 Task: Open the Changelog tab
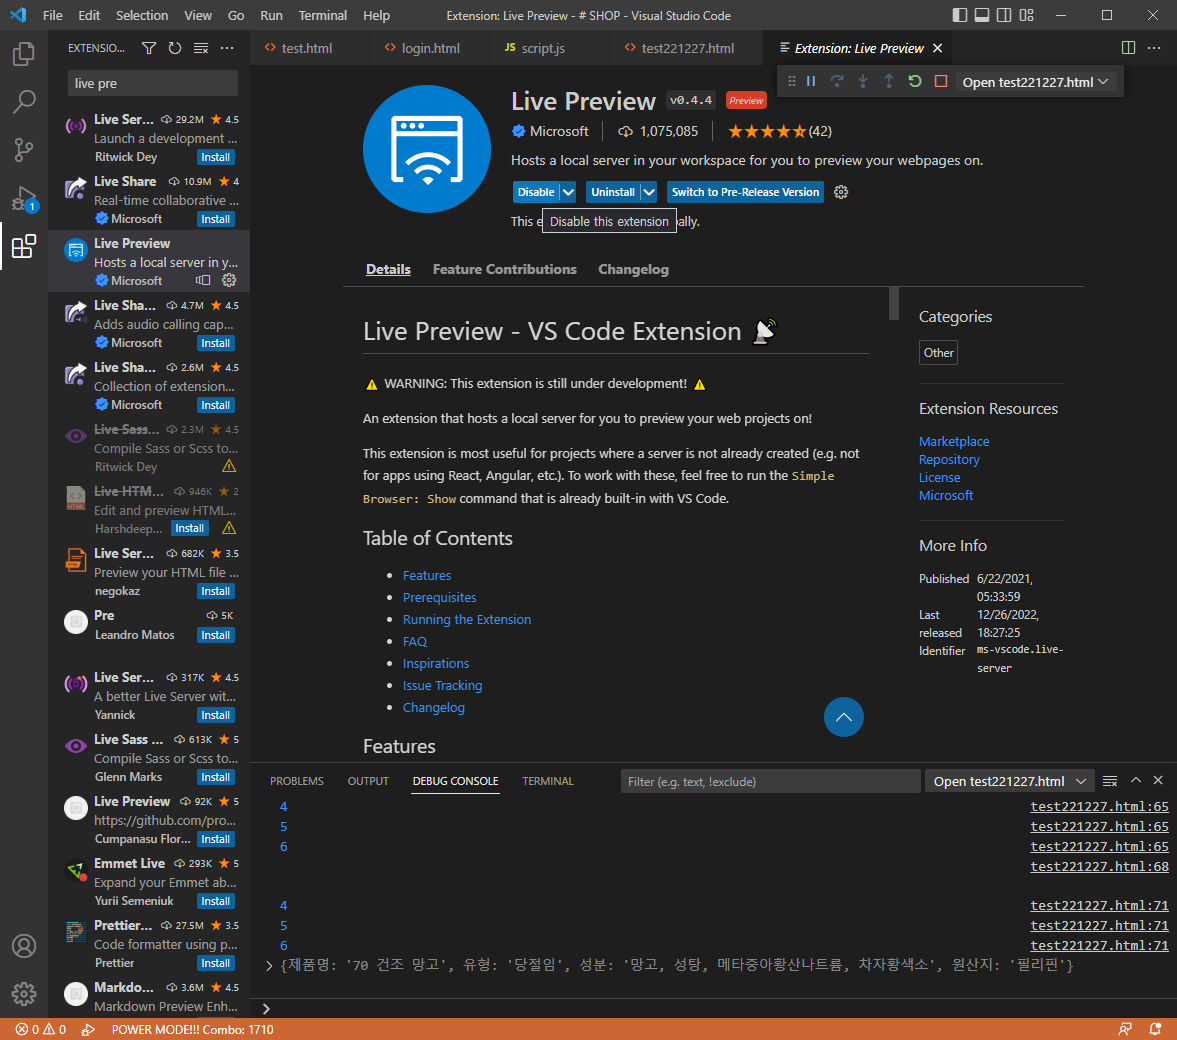coord(633,270)
